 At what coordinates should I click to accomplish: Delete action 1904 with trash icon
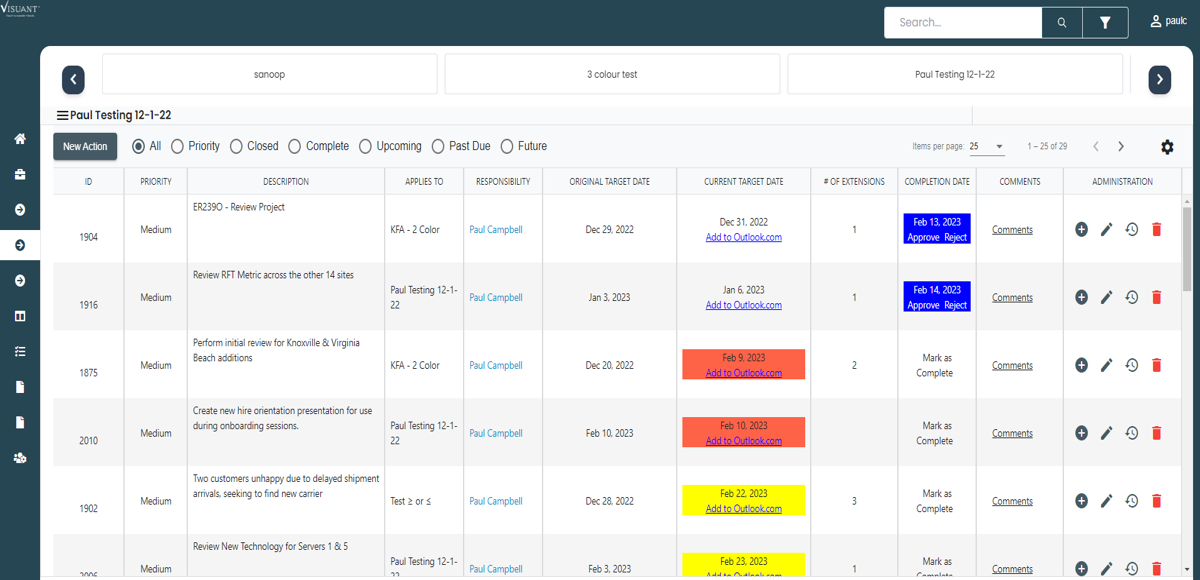click(1157, 230)
